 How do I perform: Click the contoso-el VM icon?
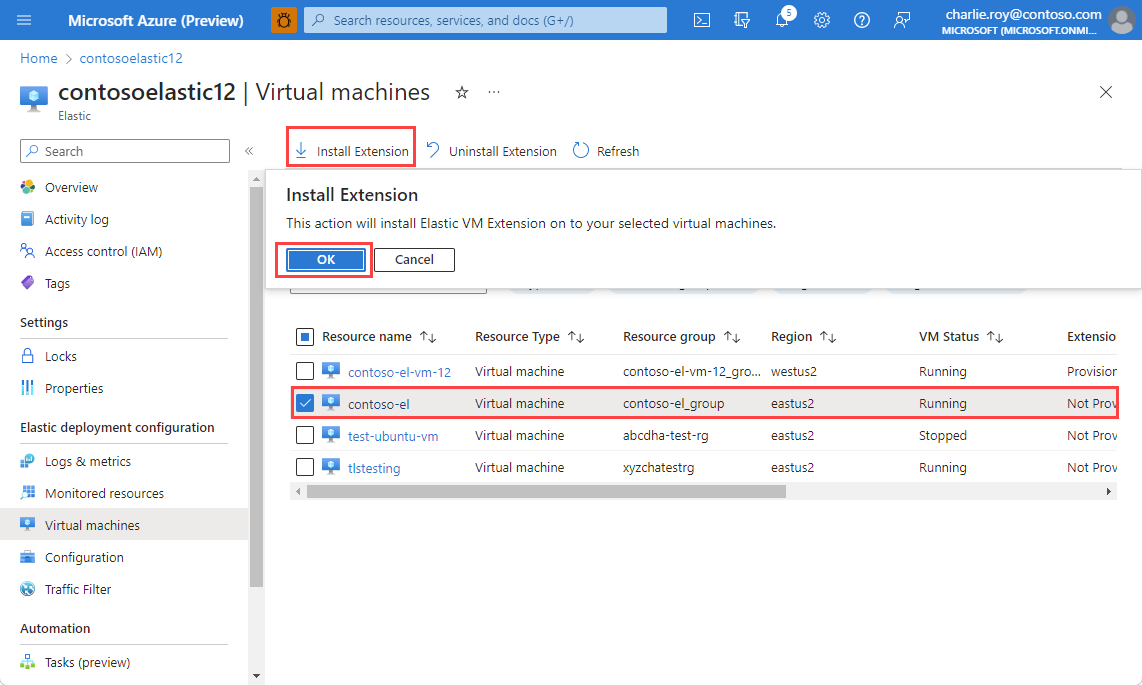[x=331, y=403]
